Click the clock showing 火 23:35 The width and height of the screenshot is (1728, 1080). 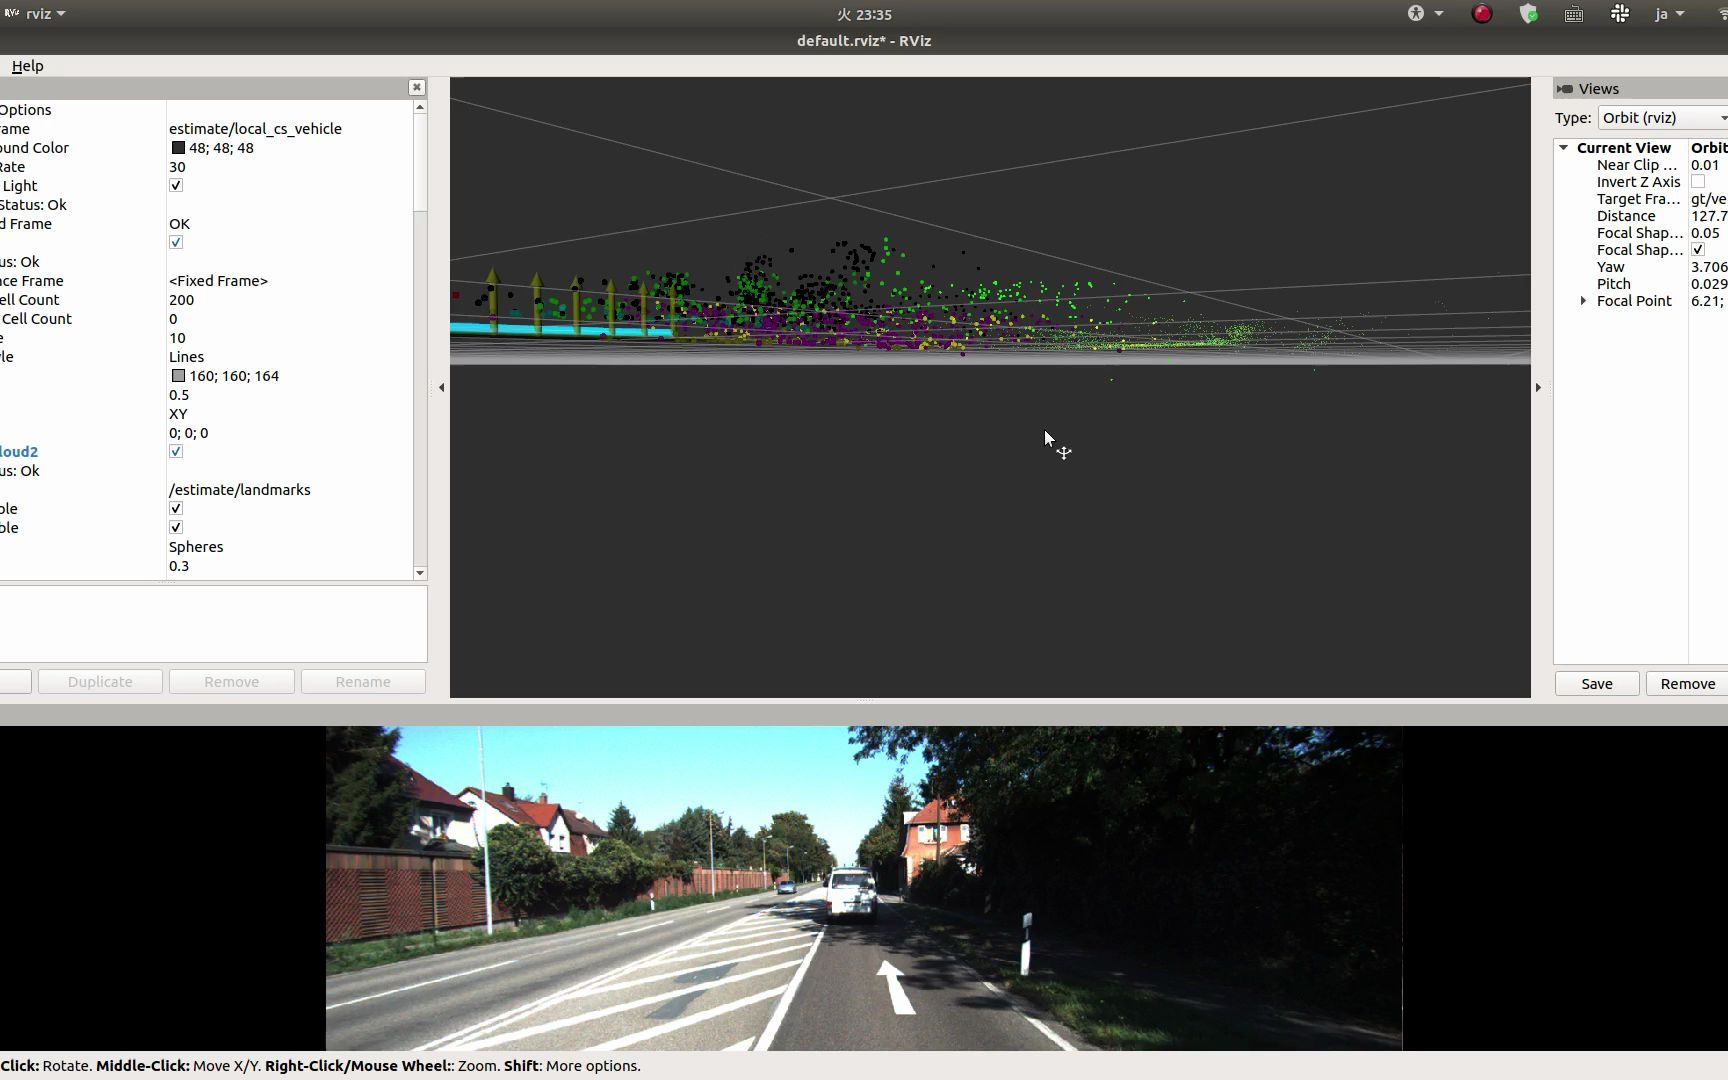[863, 14]
